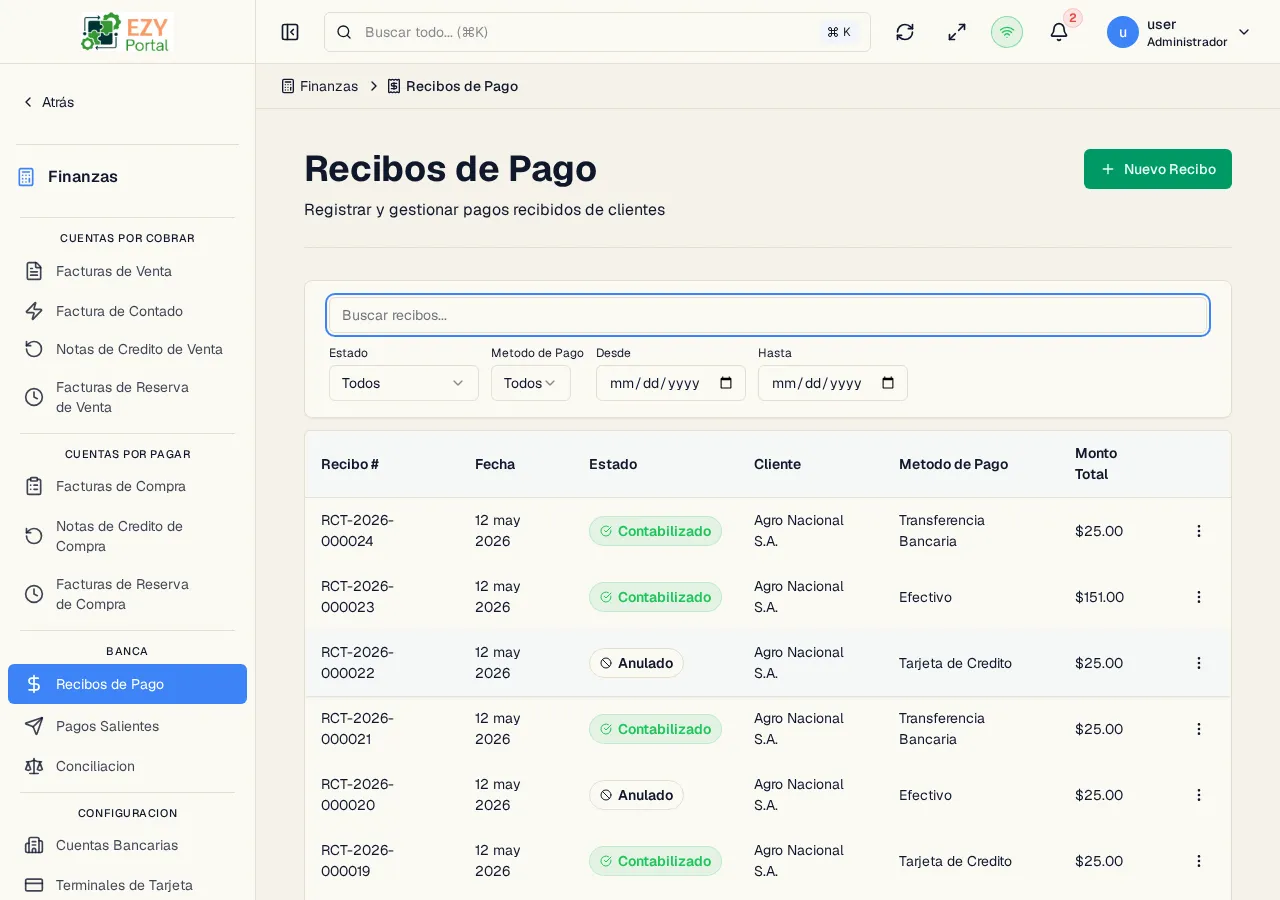1280x900 pixels.
Task: Click receipt number RCT-2026-000021
Action: coord(358,729)
